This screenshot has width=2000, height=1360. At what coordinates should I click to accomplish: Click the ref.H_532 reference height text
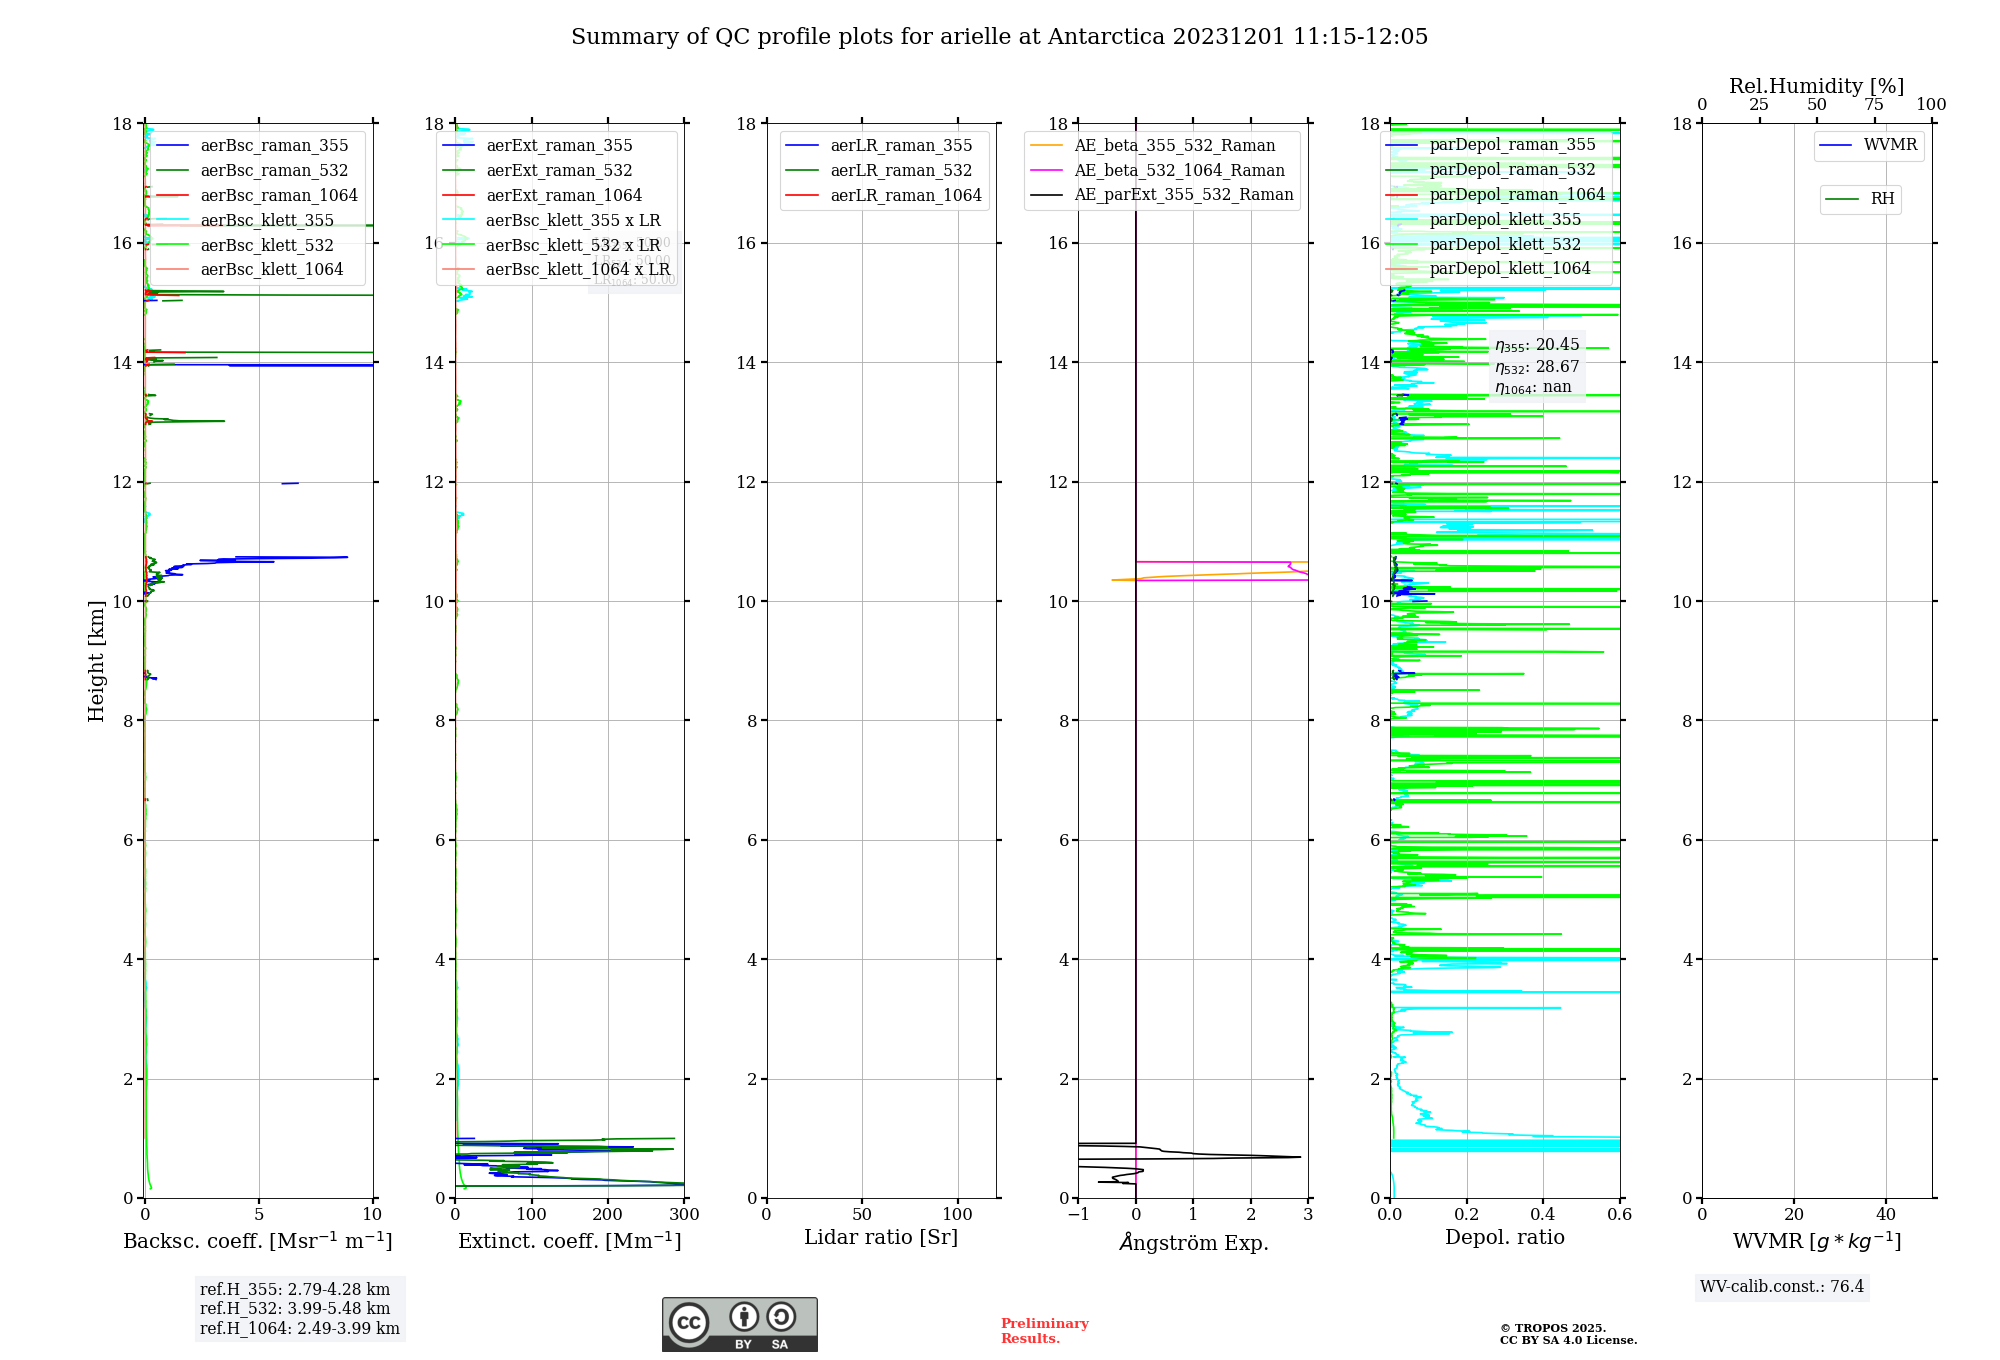click(295, 1309)
